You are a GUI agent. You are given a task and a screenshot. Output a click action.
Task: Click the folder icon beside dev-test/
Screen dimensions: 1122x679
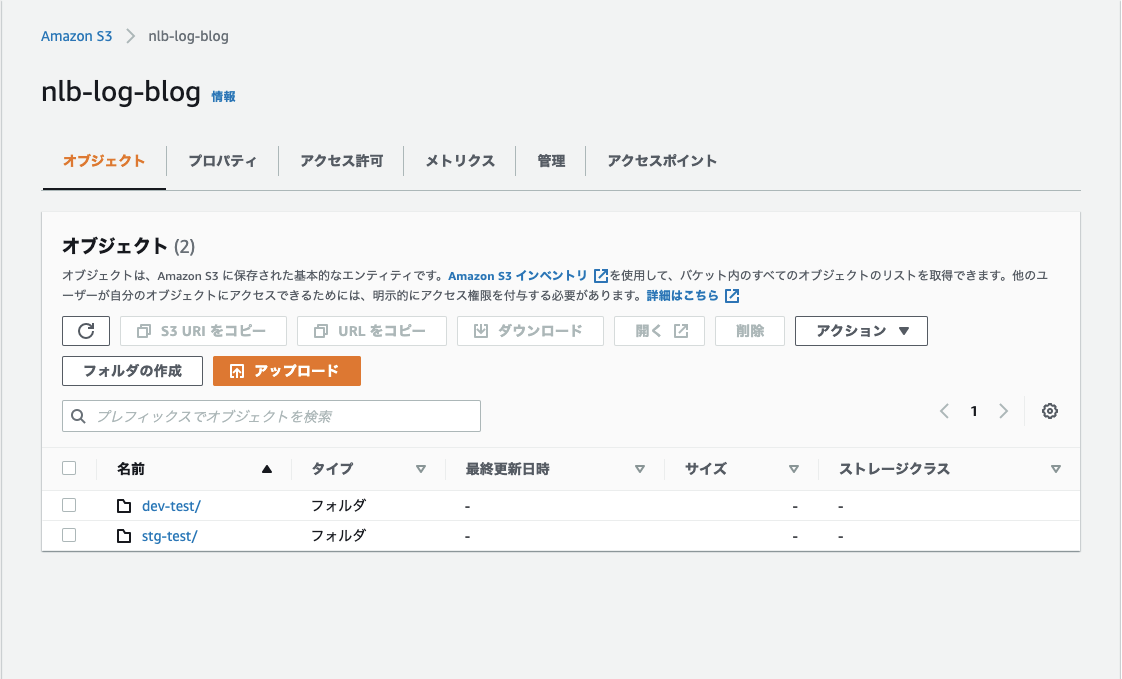pos(124,505)
